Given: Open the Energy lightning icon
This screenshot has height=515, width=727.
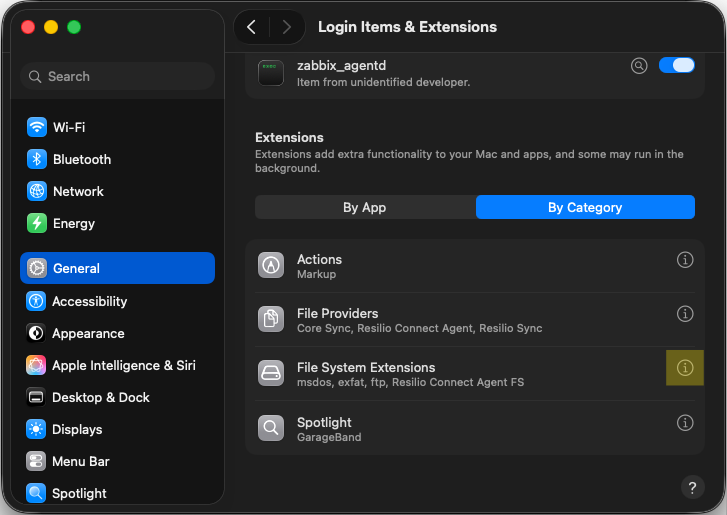Looking at the screenshot, I should tap(37, 223).
